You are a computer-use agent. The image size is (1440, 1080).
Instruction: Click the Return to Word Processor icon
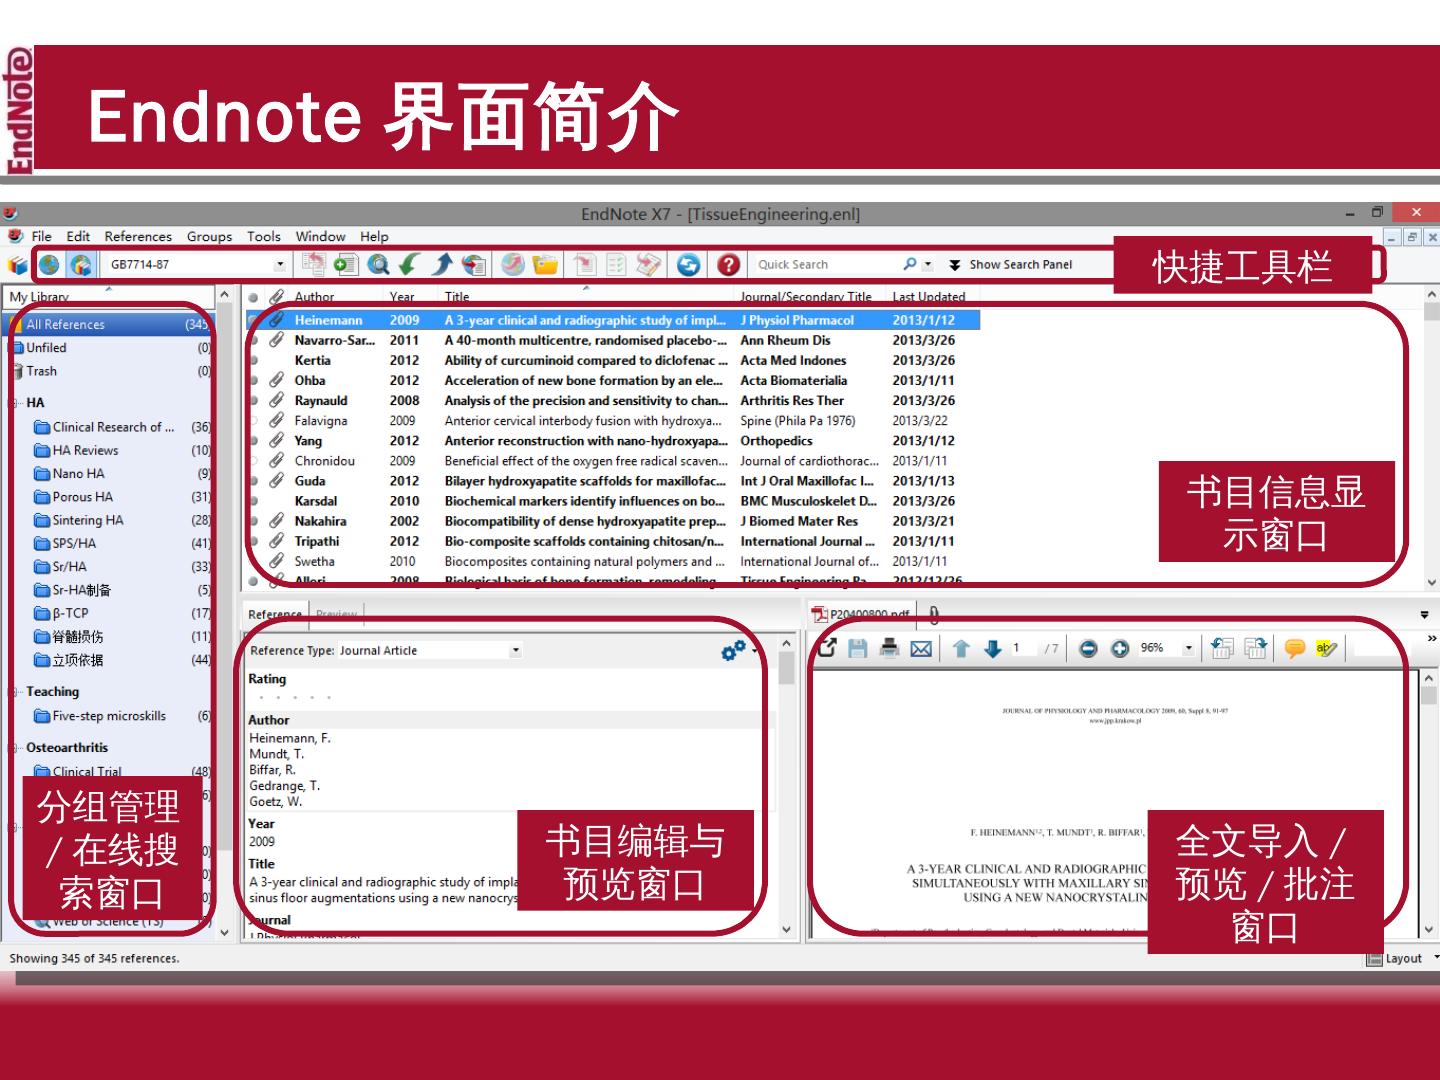648,264
